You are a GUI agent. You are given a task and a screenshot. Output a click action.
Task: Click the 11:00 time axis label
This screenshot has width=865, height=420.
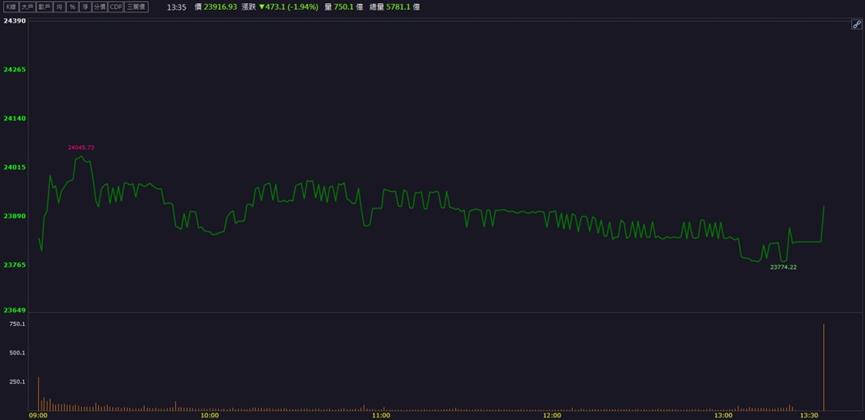(381, 416)
